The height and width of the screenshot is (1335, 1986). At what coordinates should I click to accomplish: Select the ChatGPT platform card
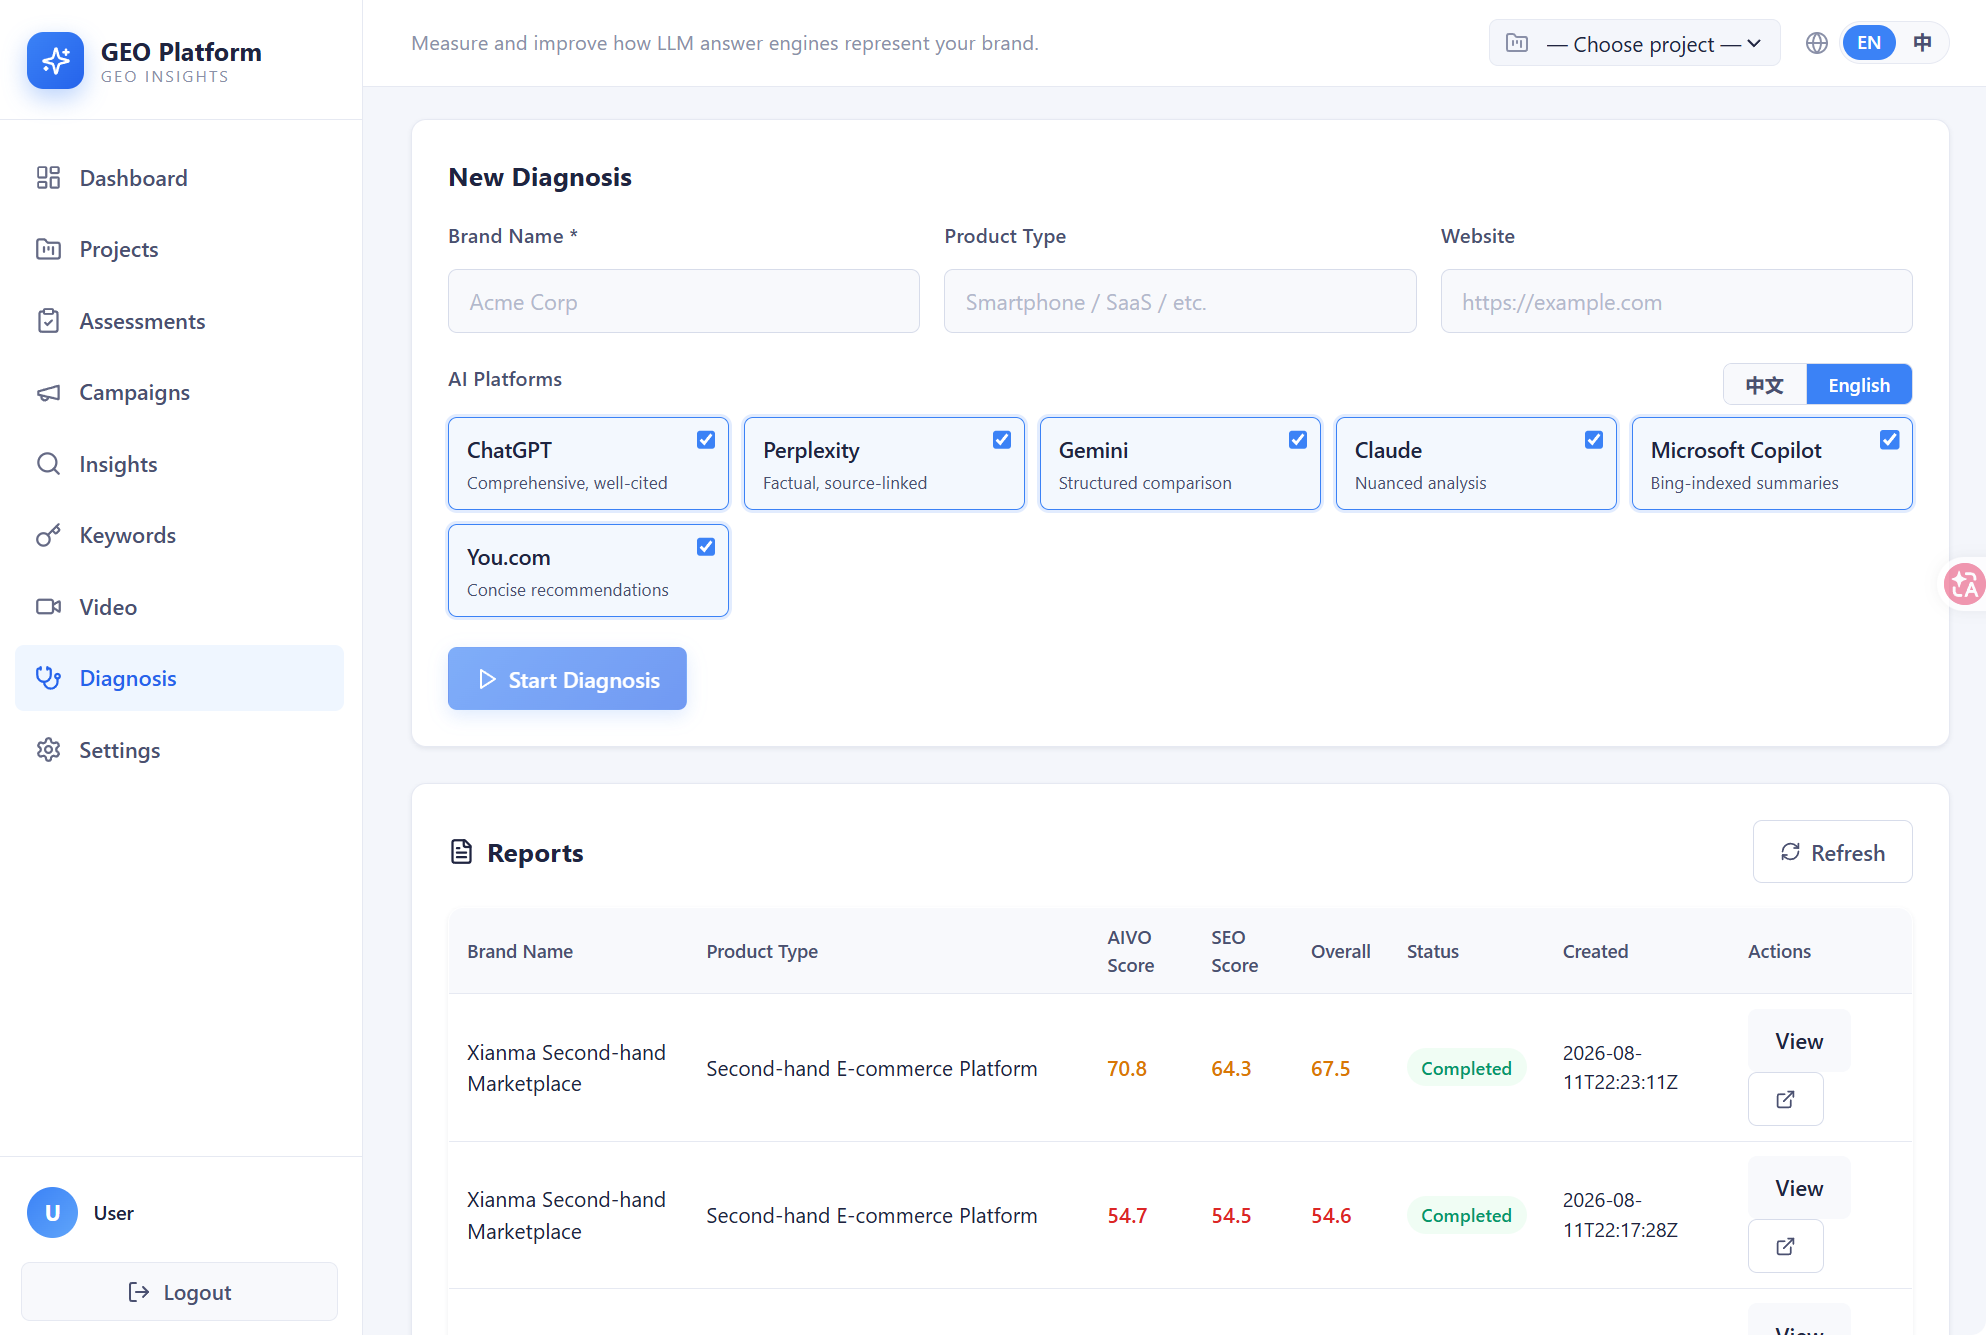(x=588, y=464)
